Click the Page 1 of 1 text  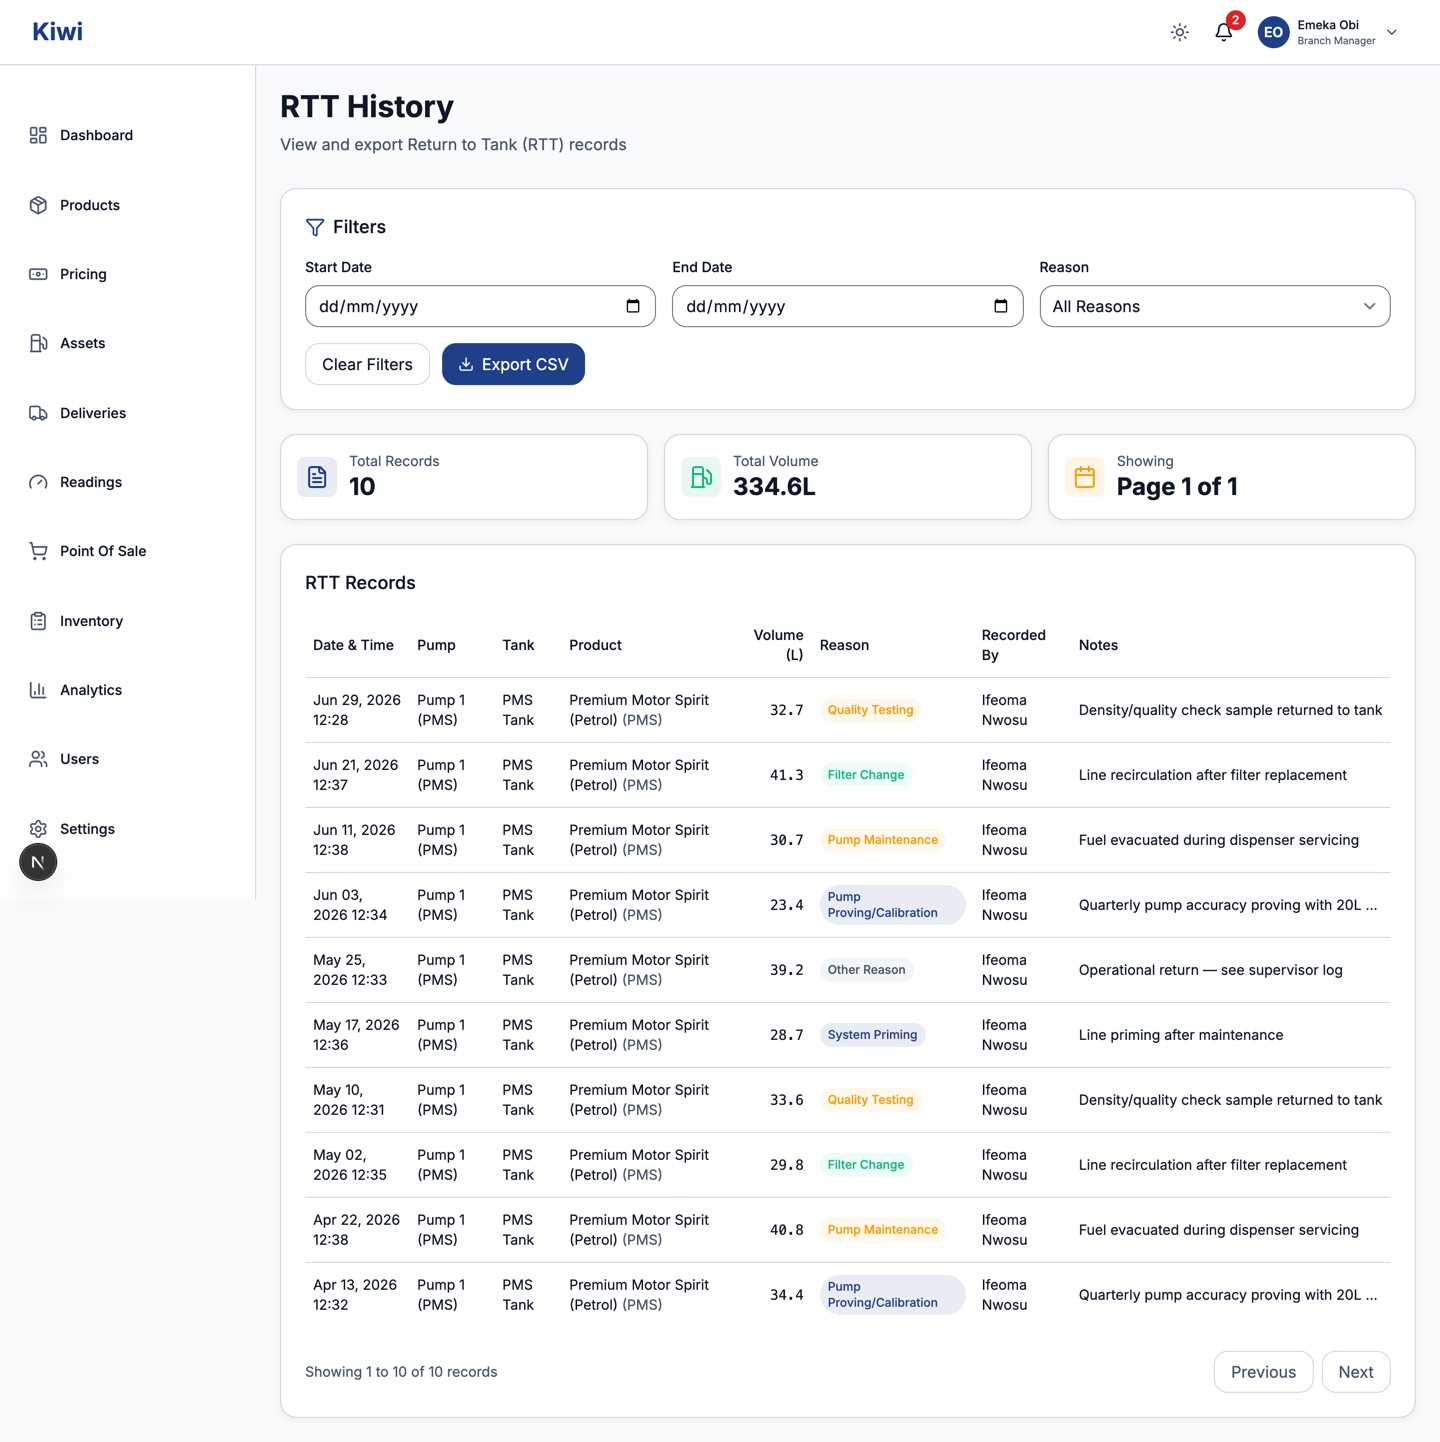pos(1177,487)
